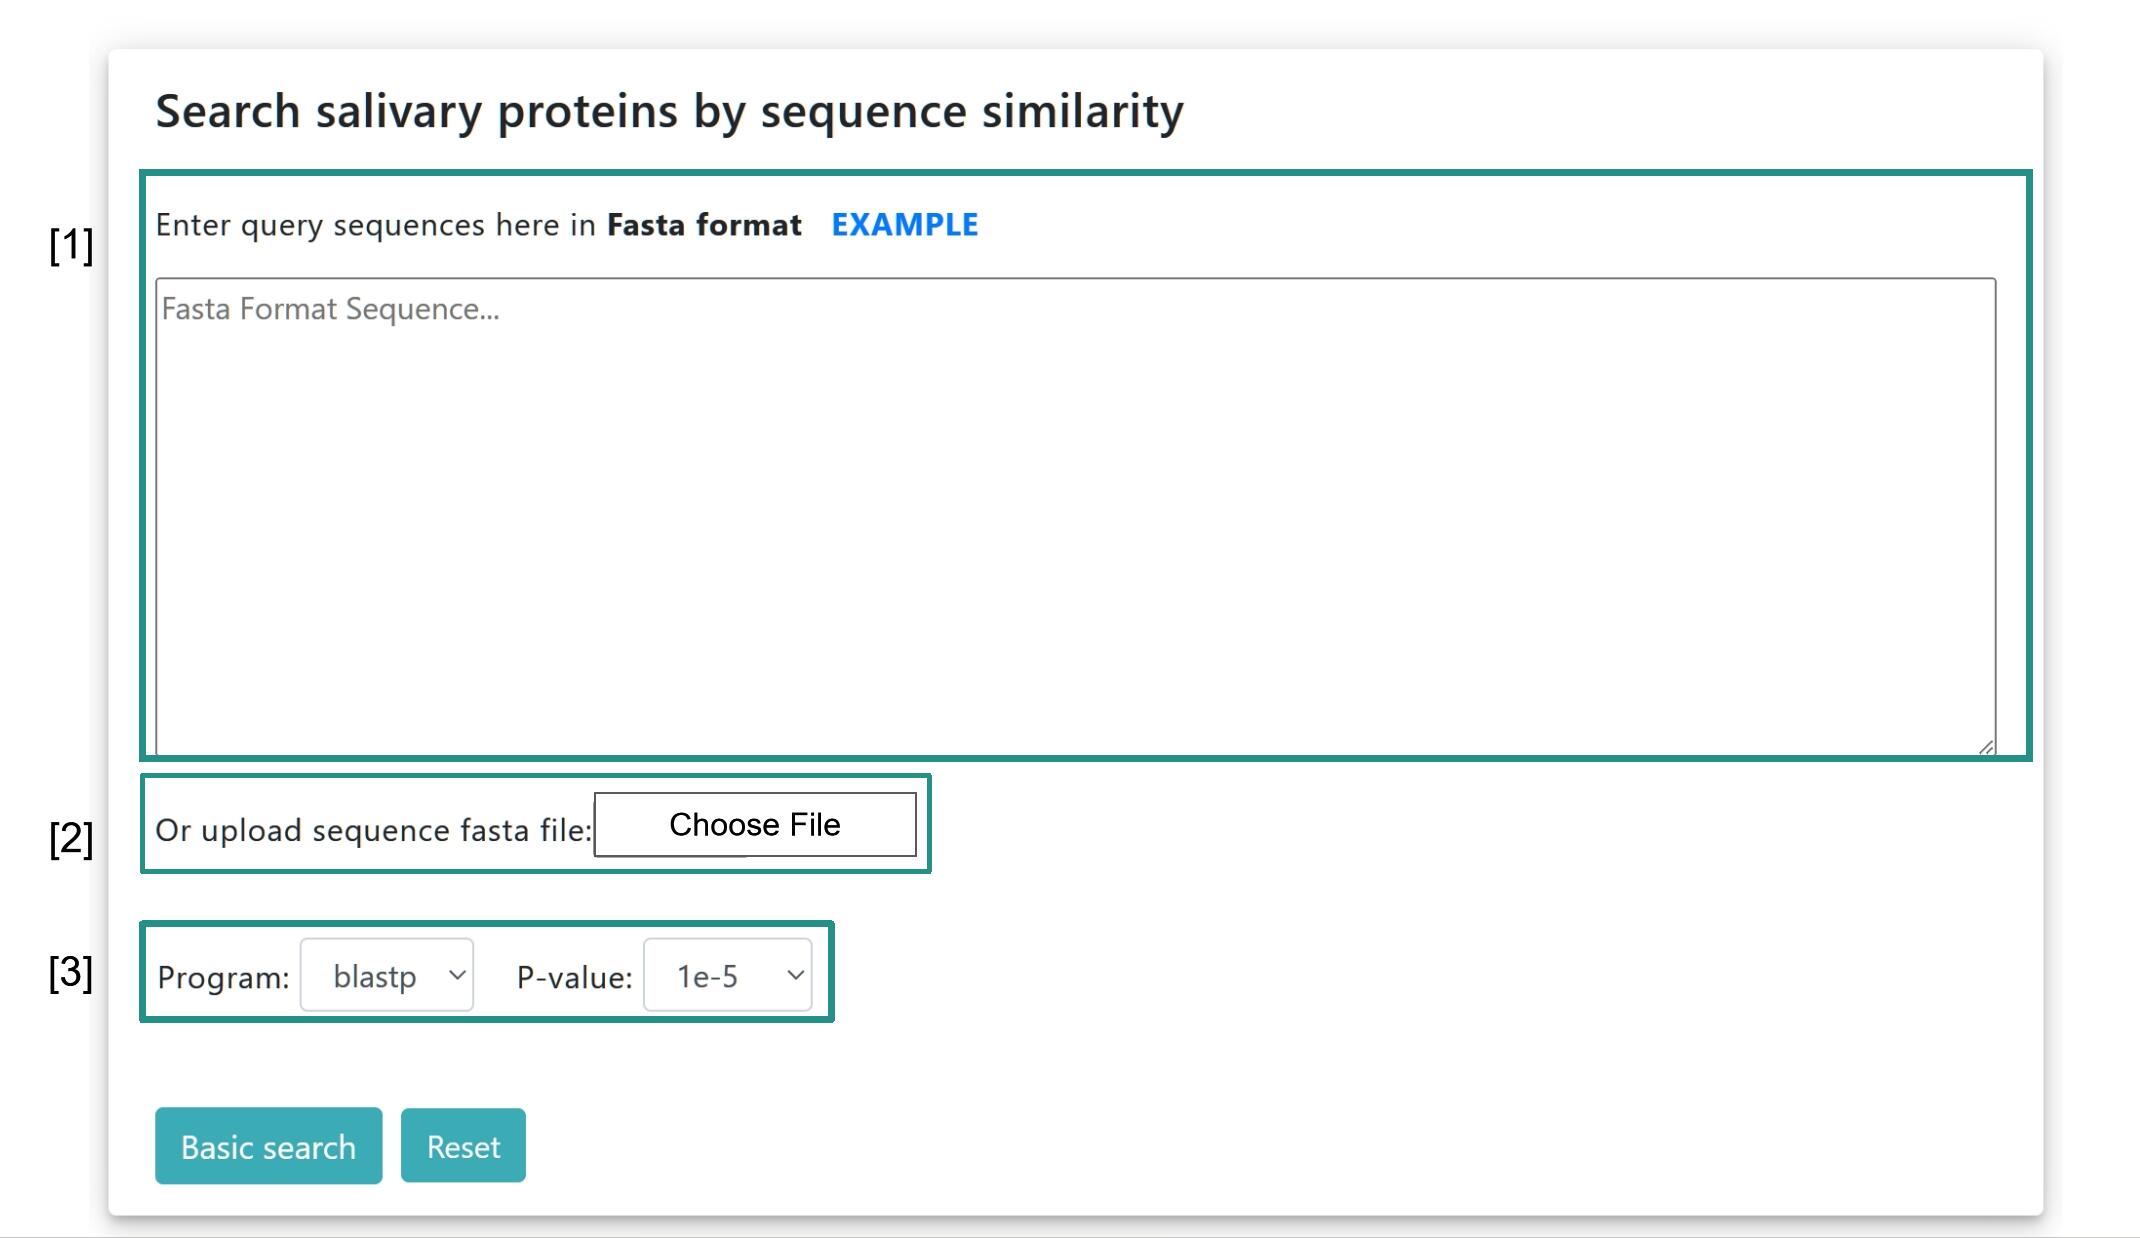Click the 'P-value:' field label
The width and height of the screenshot is (2140, 1238).
click(x=574, y=977)
